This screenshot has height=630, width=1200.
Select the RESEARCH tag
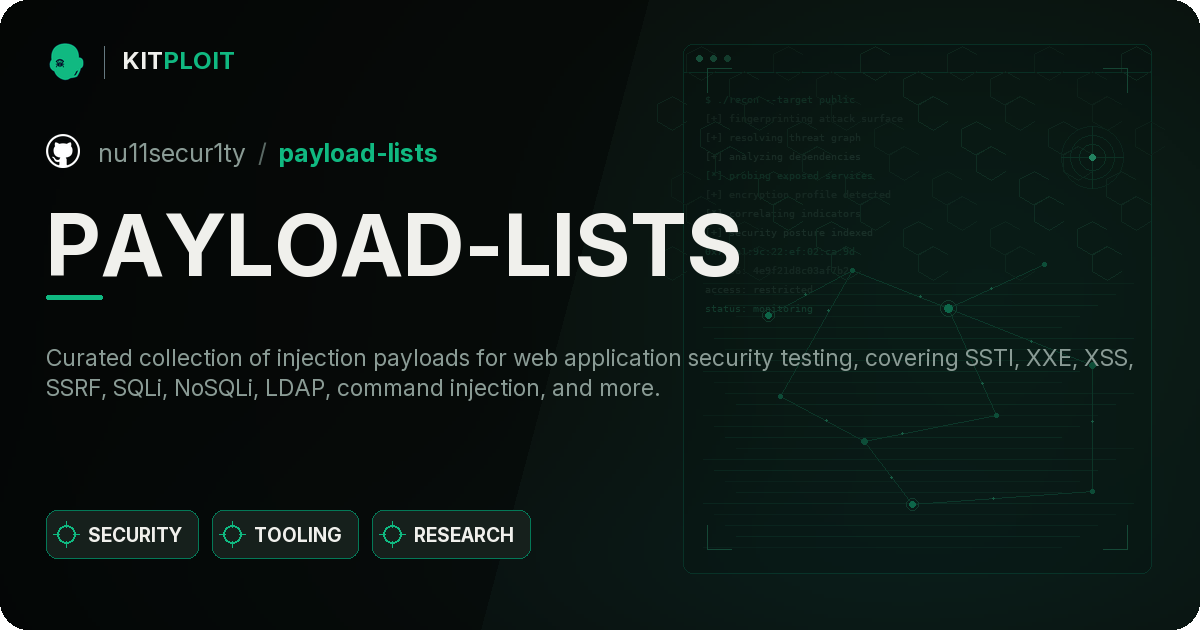451,535
